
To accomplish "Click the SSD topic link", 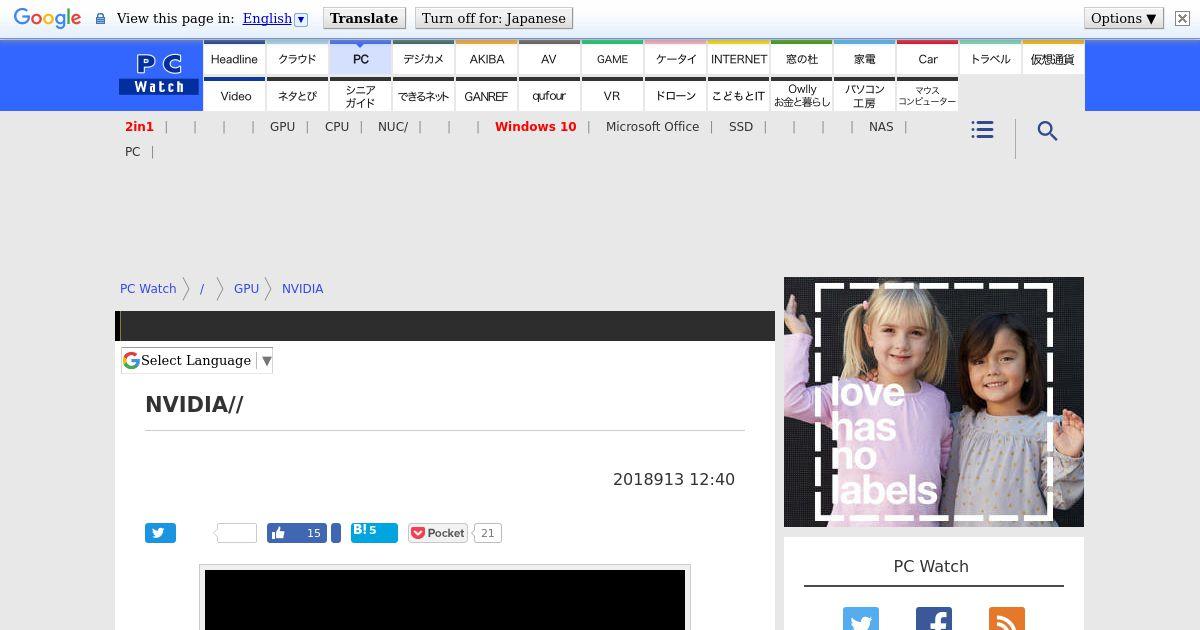I will pos(741,127).
